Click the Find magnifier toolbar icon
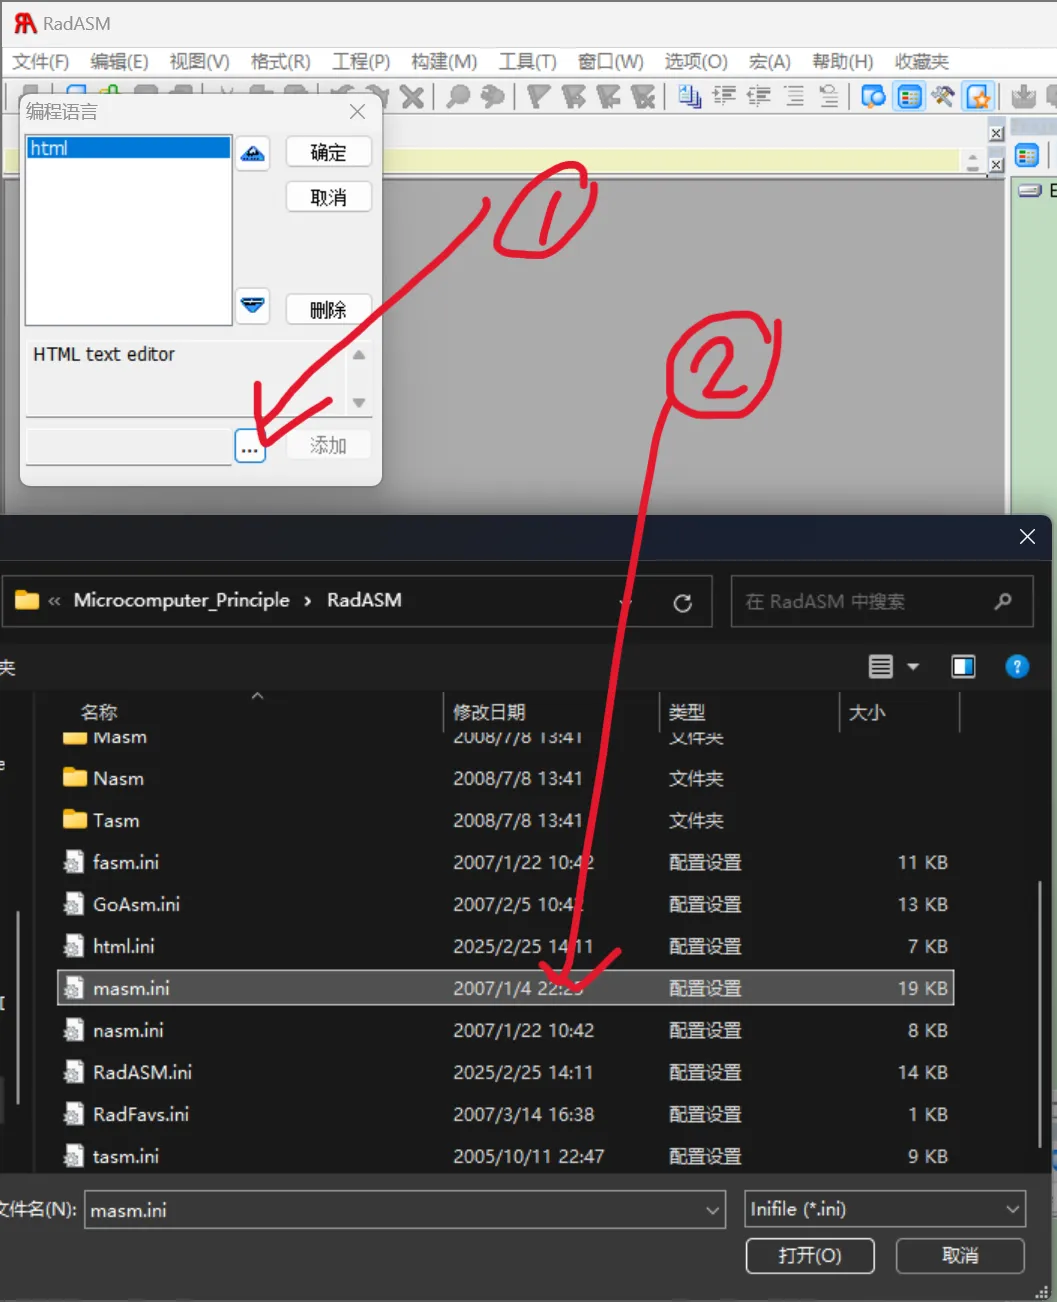 (458, 97)
